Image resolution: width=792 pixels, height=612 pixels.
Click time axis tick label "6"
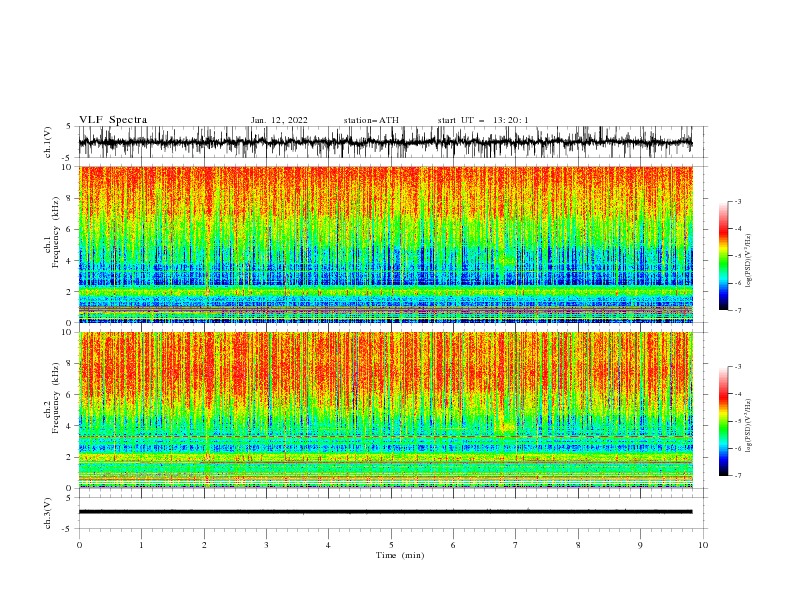point(453,545)
